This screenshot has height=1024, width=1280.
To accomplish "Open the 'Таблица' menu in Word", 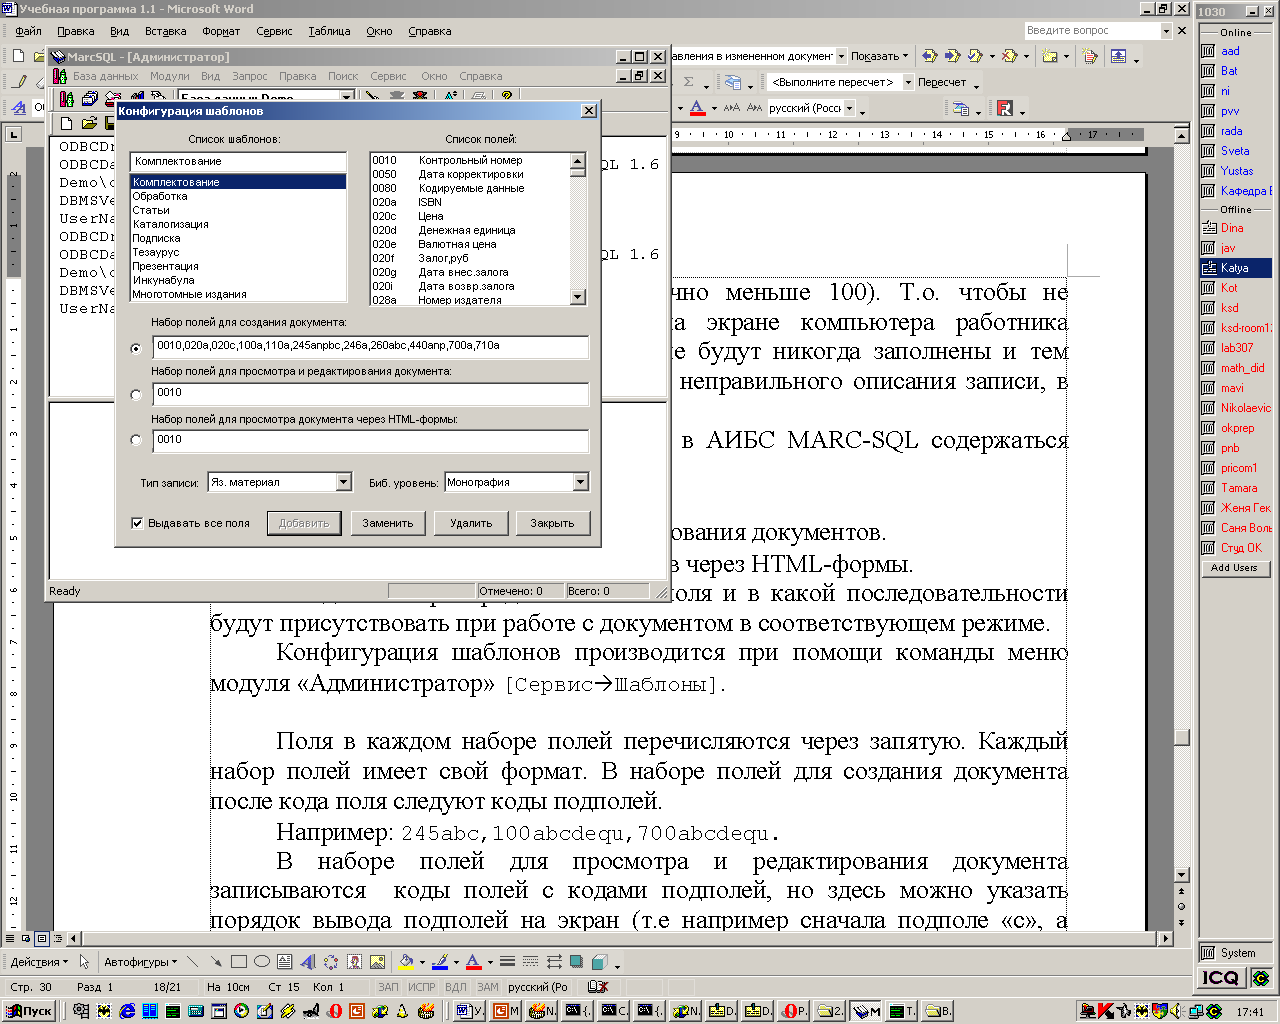I will 329,31.
